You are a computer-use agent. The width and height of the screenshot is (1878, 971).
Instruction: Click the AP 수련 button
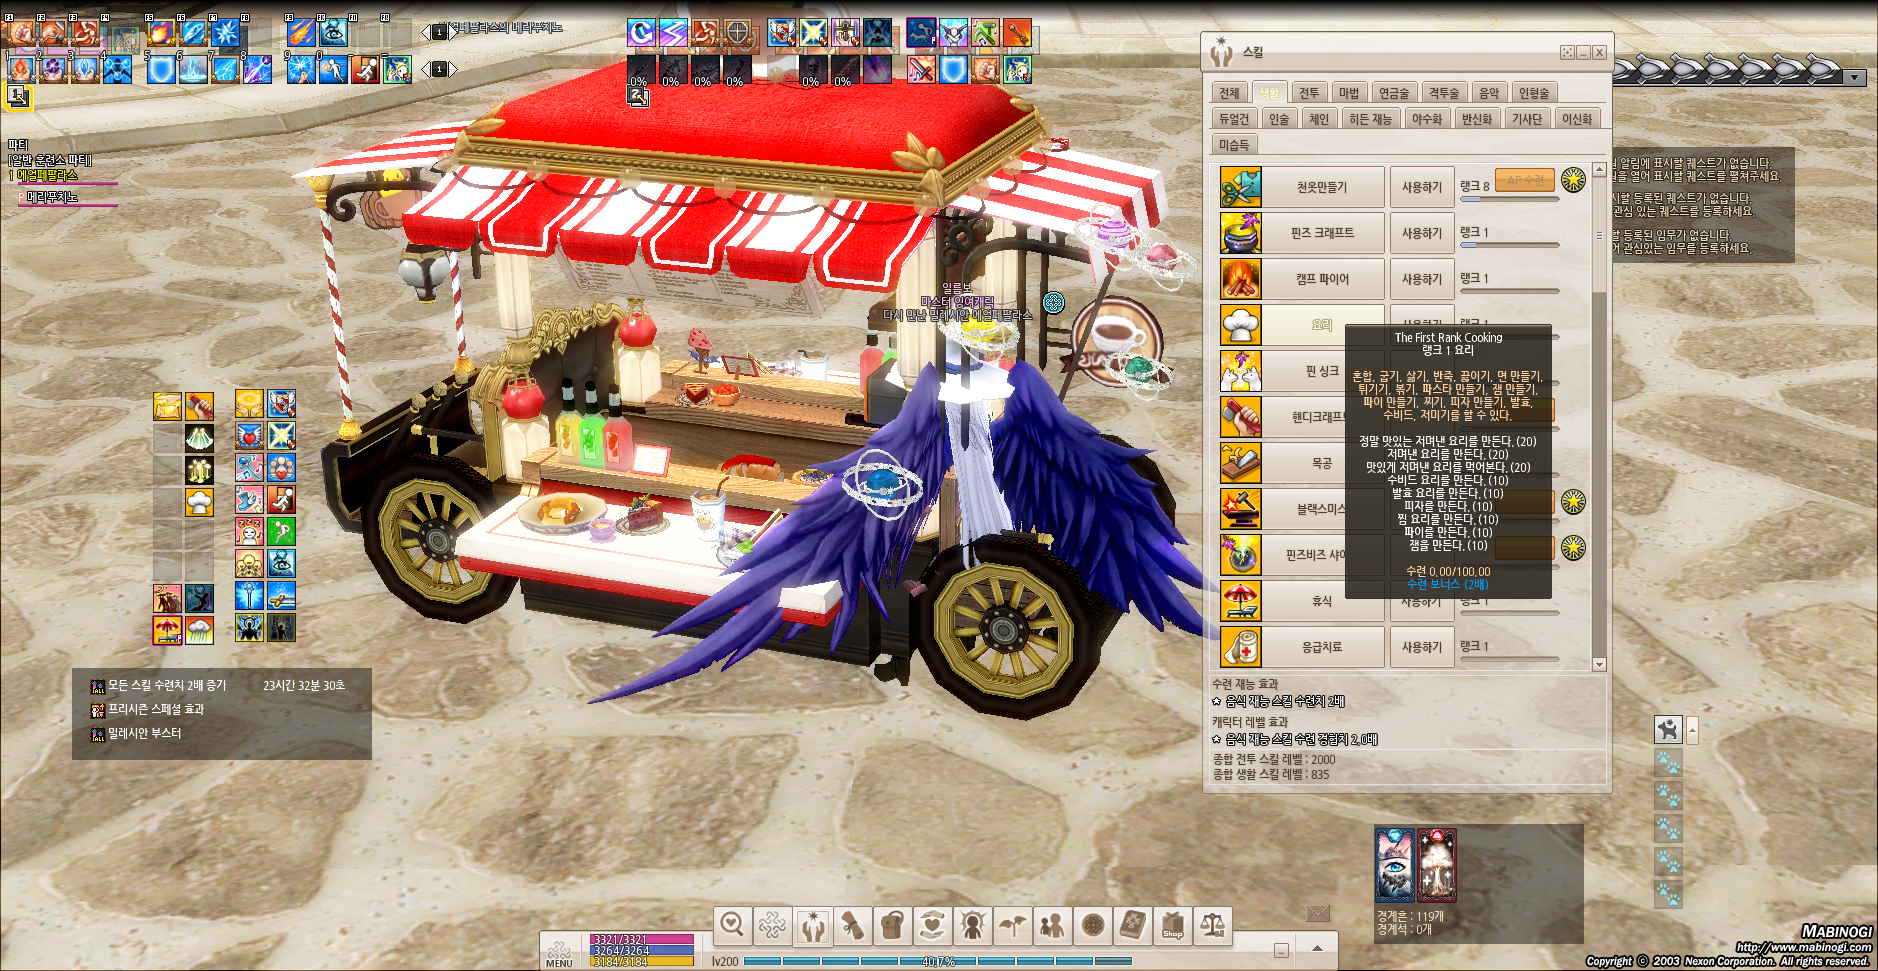[x=1525, y=180]
